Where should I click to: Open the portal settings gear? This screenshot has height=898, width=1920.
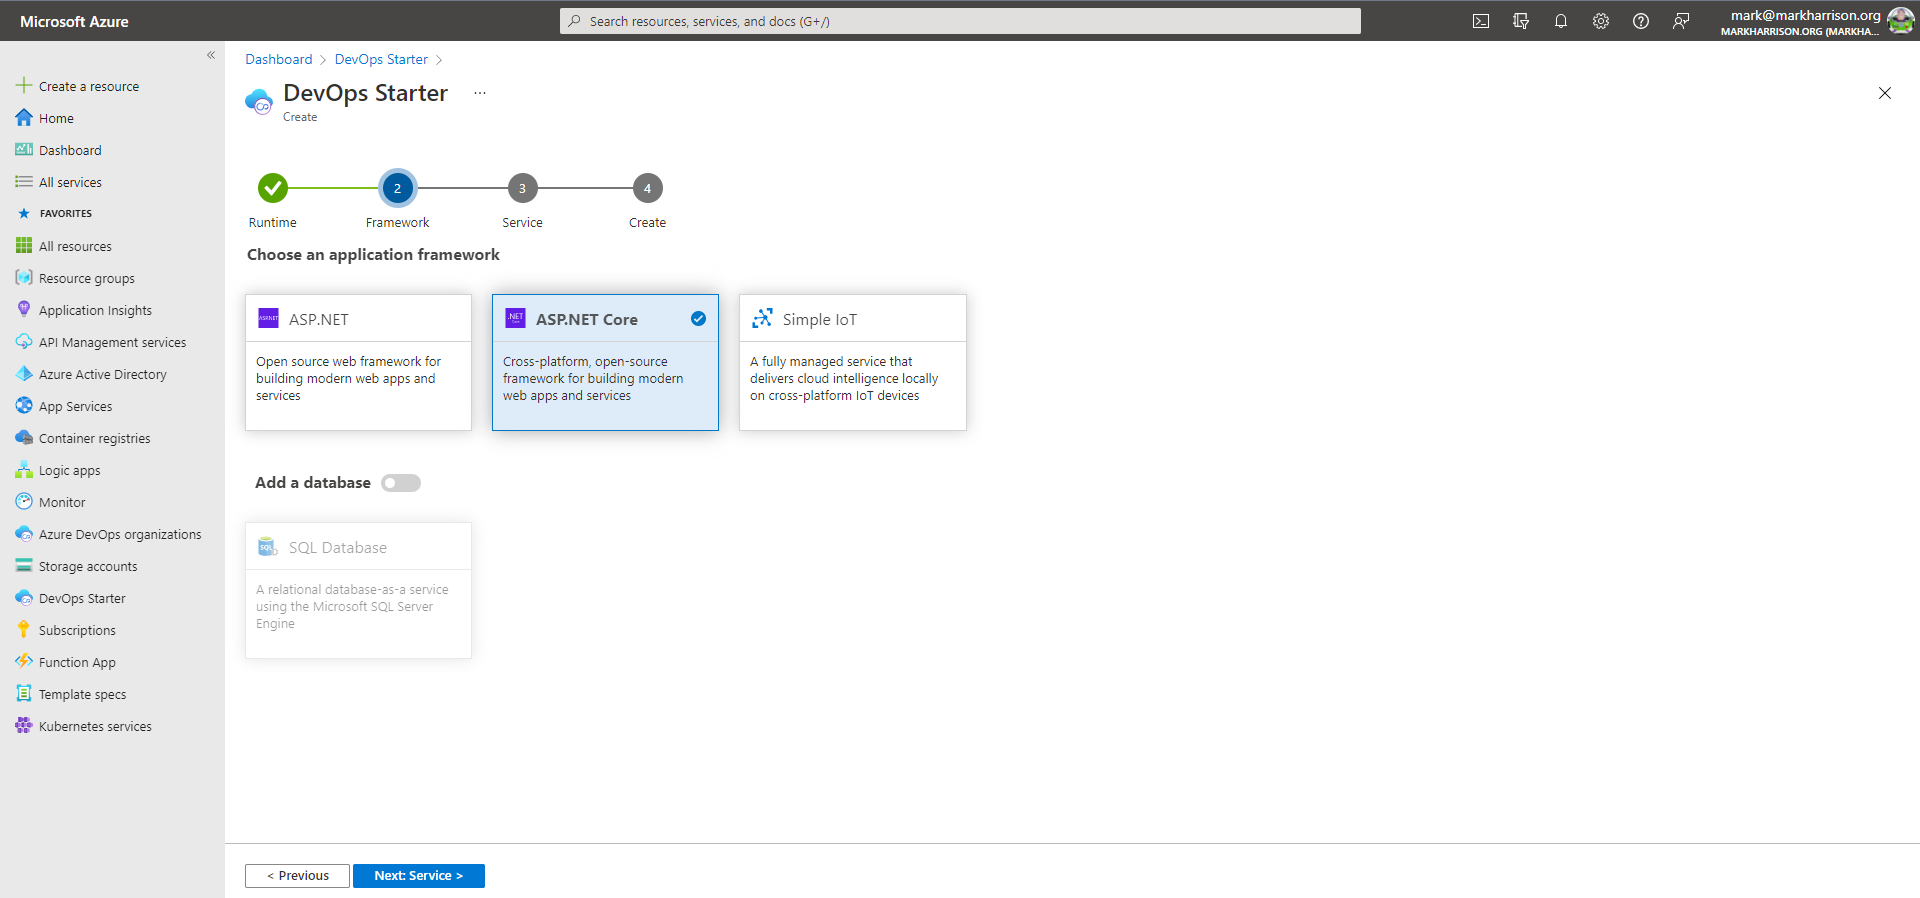pyautogui.click(x=1601, y=21)
